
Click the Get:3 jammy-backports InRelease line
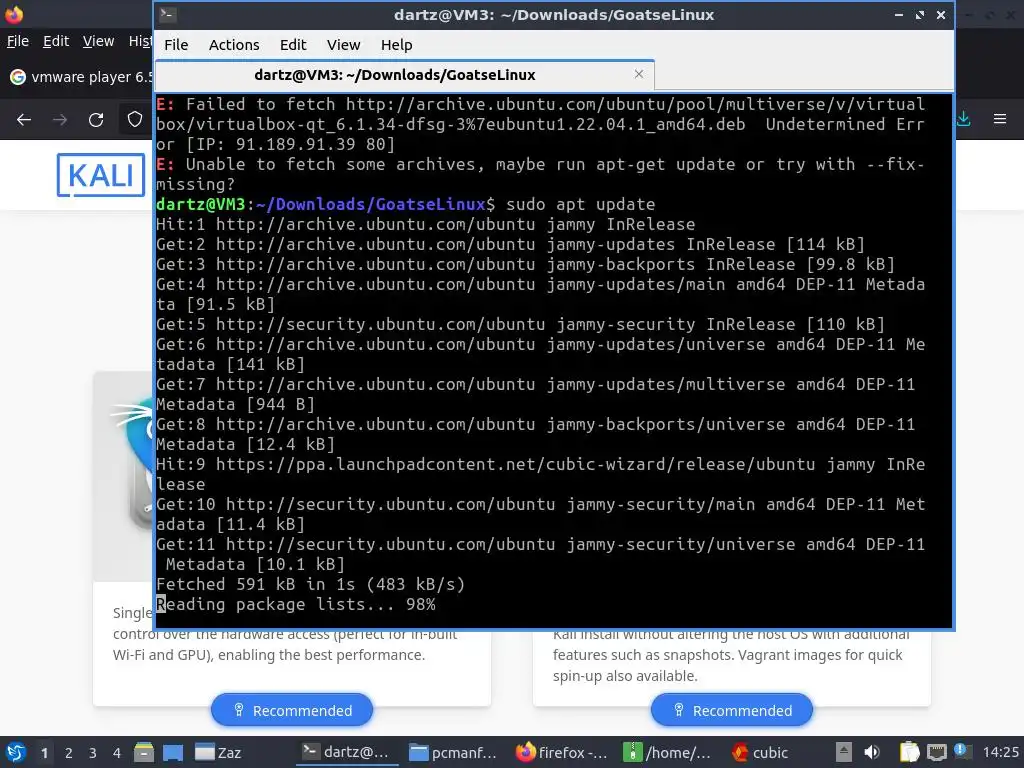tap(526, 264)
